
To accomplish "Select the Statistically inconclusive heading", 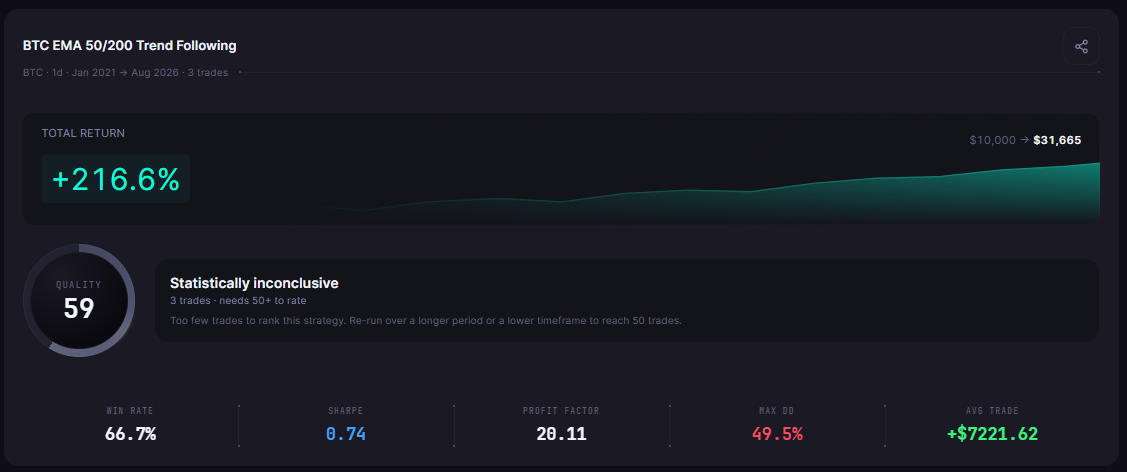I will click(254, 283).
